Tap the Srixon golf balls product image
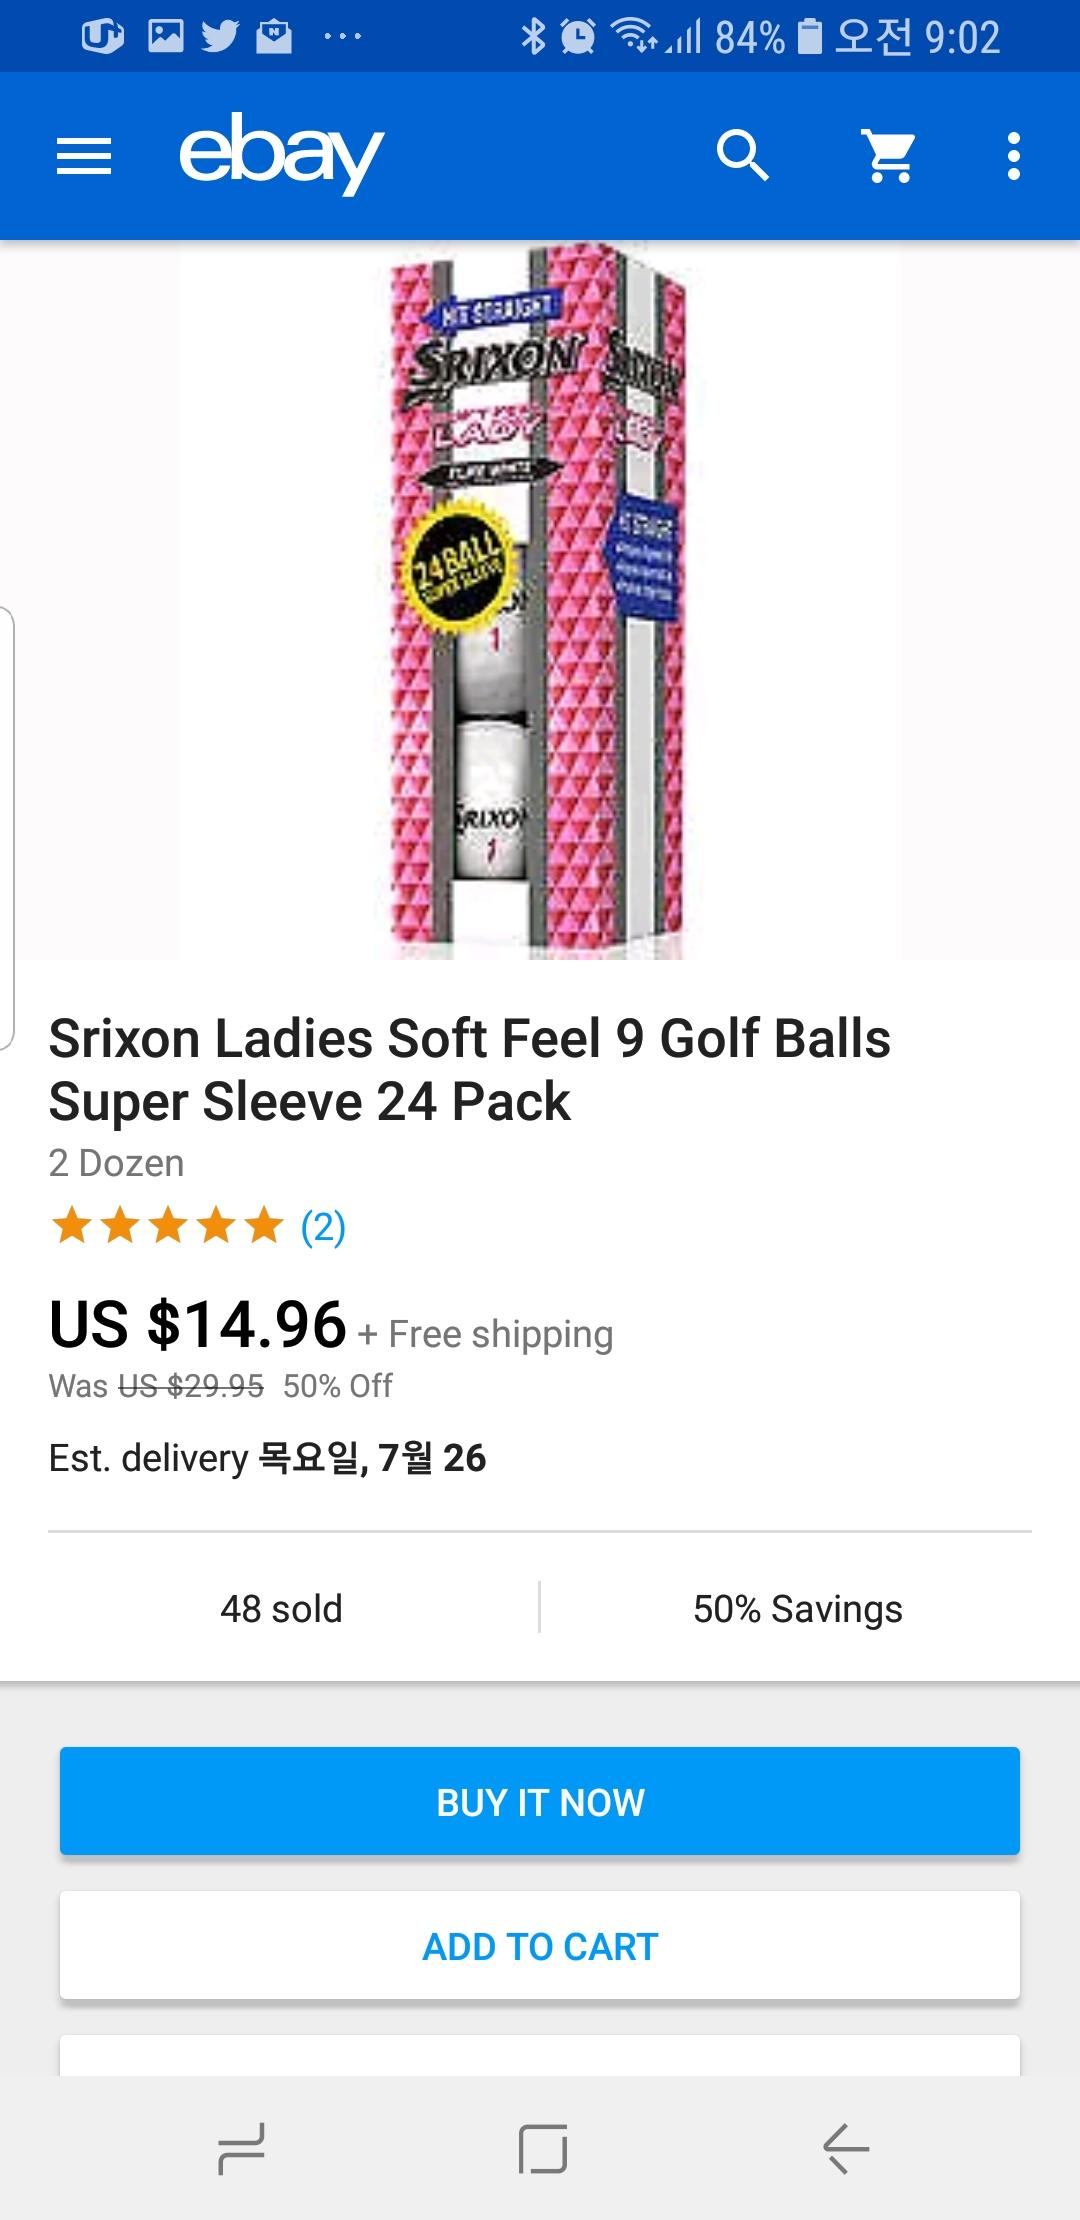The image size is (1080, 2220). pyautogui.click(x=538, y=600)
